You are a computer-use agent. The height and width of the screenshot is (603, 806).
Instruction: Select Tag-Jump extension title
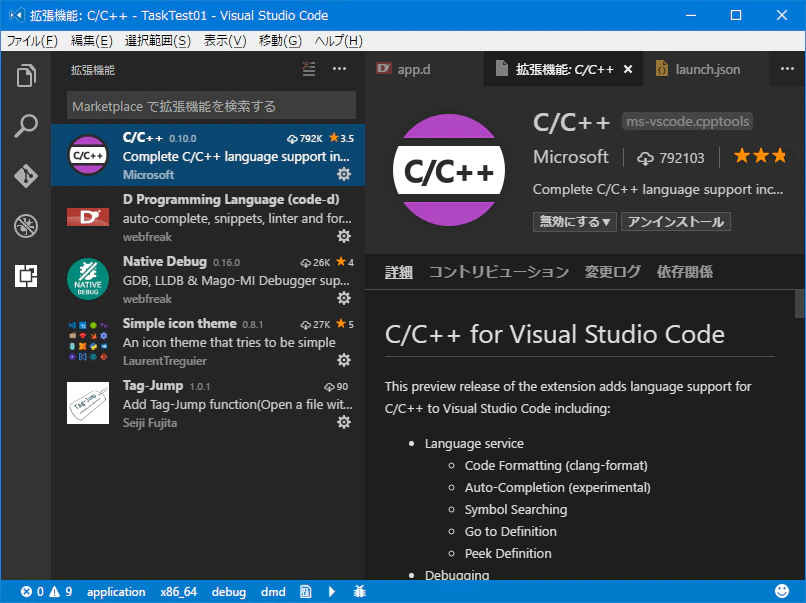point(153,385)
